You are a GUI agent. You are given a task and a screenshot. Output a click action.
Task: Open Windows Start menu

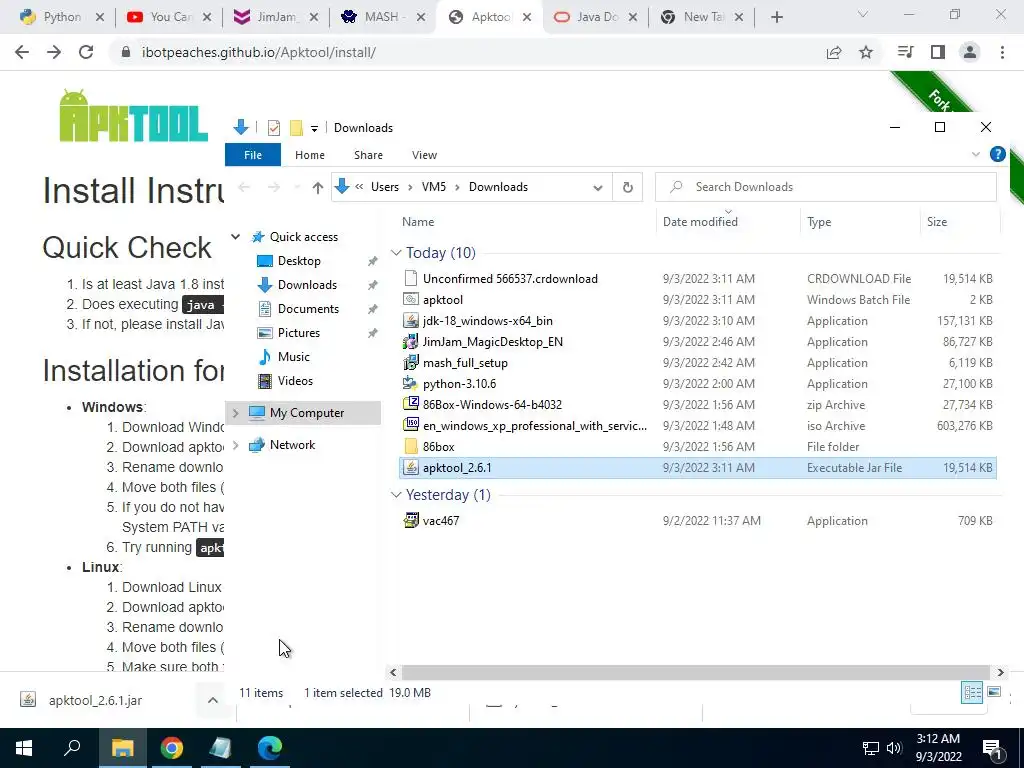pyautogui.click(x=24, y=748)
